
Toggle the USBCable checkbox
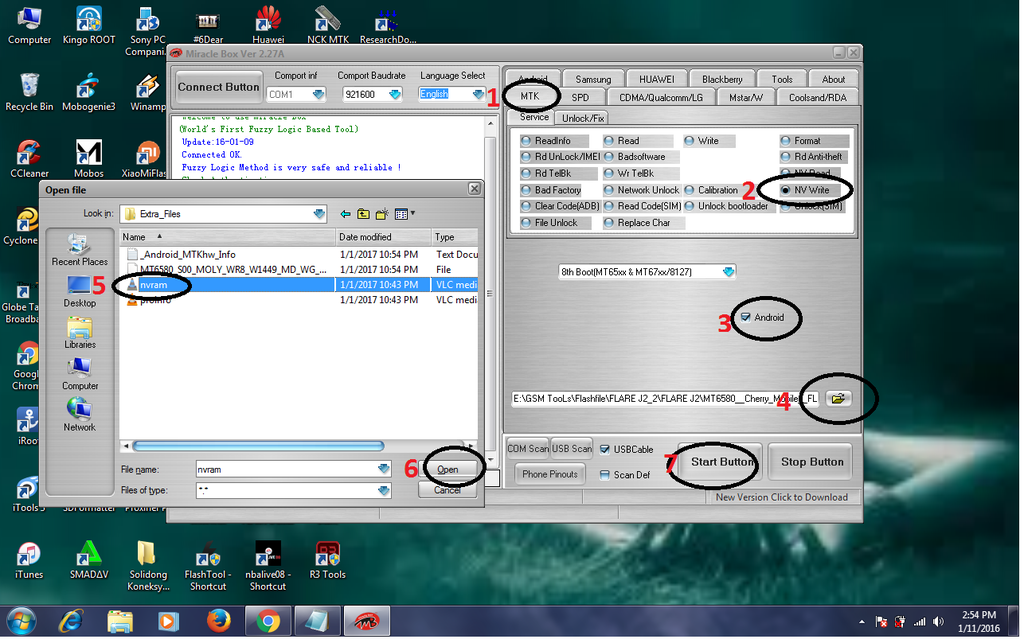[605, 449]
